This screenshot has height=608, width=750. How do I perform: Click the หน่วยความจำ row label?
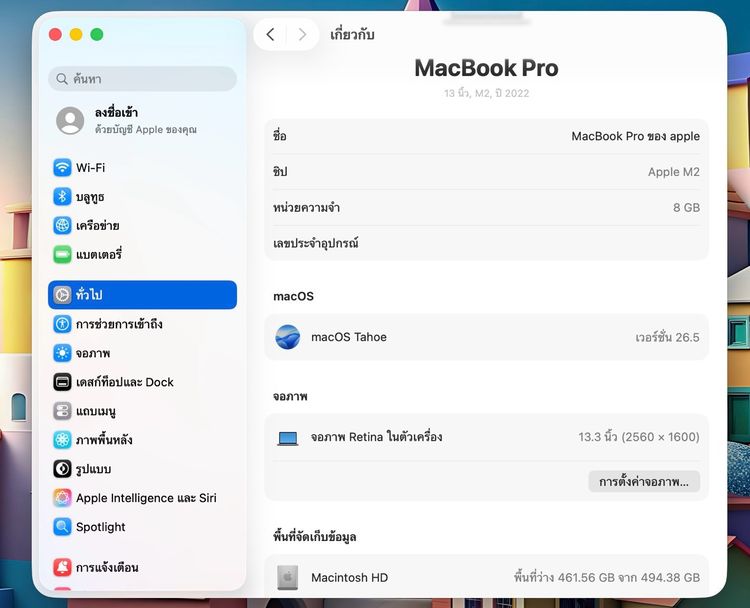click(306, 208)
